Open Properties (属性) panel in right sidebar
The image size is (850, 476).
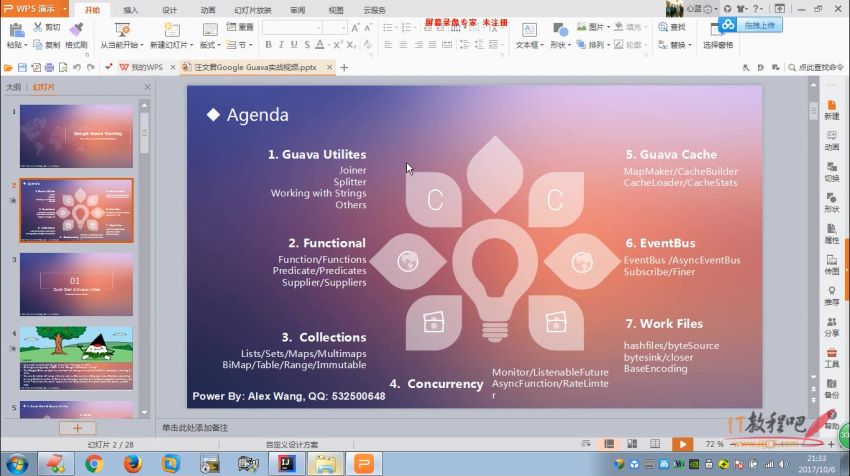(x=832, y=233)
